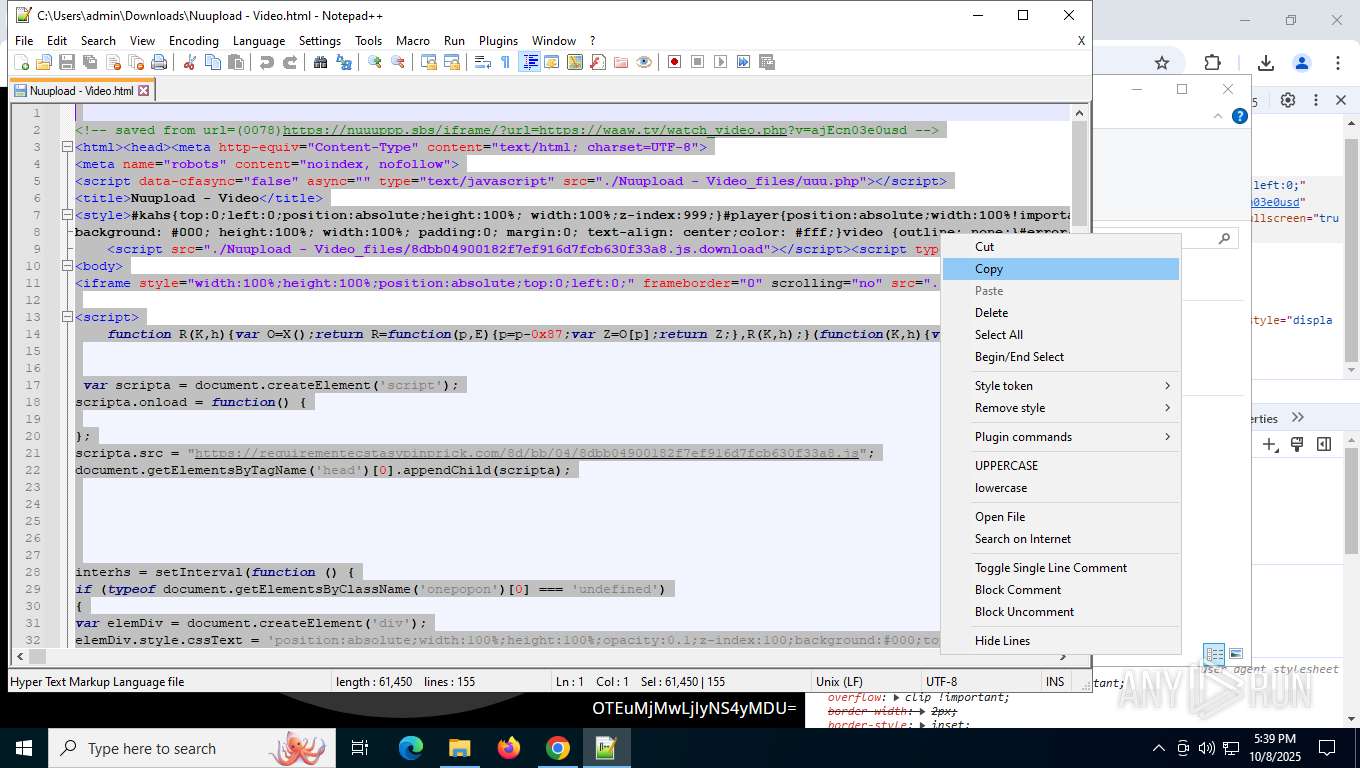Click the Undo toolbar icon

[x=266, y=62]
